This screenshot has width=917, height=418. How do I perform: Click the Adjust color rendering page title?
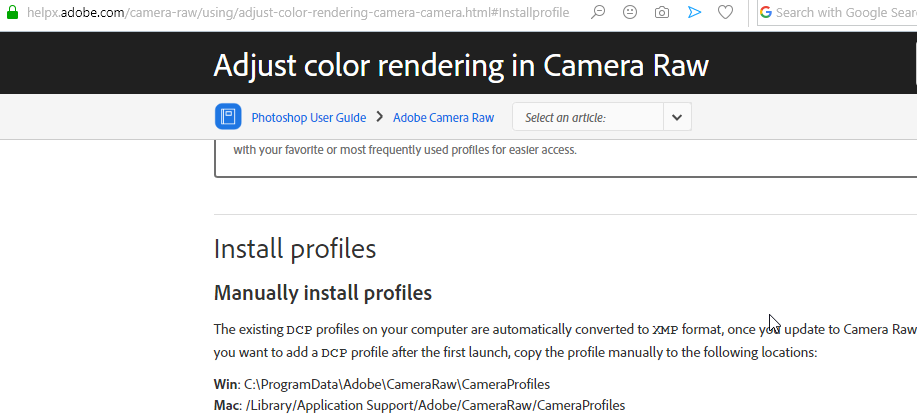click(x=461, y=65)
